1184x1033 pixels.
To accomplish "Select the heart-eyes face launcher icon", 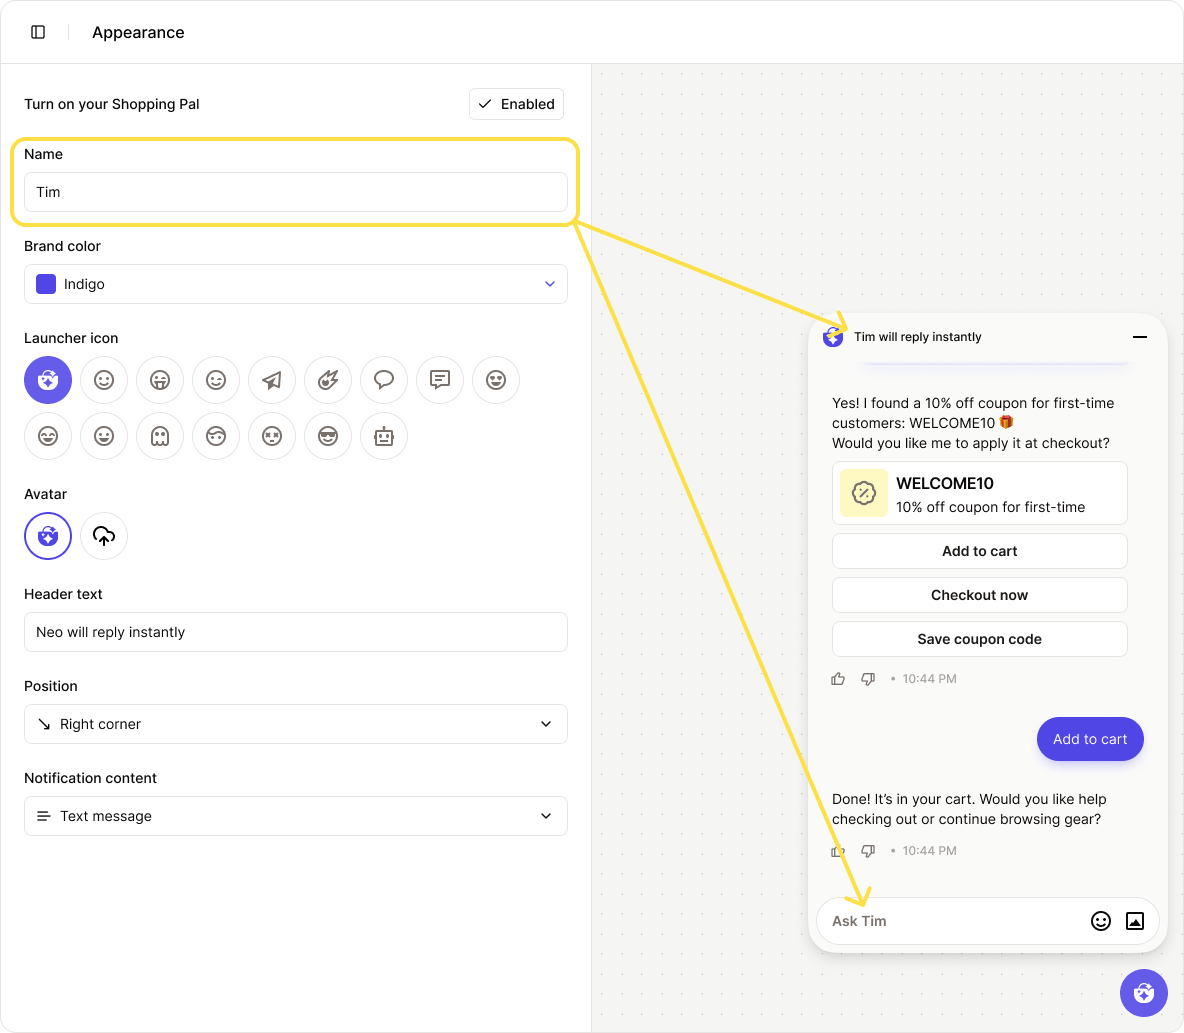I will (495, 380).
